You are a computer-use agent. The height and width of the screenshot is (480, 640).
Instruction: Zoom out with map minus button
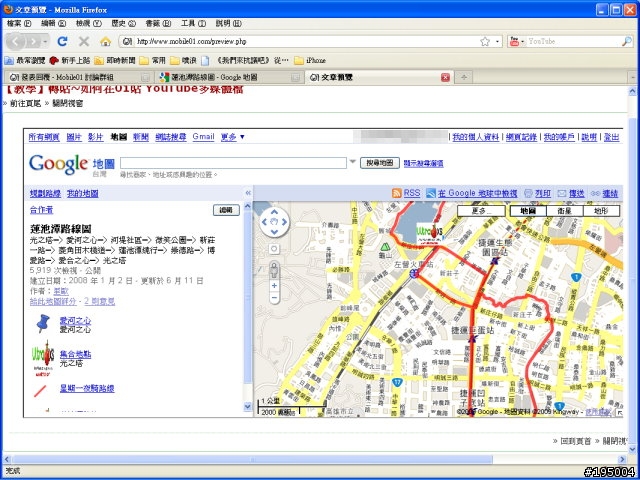tap(274, 298)
